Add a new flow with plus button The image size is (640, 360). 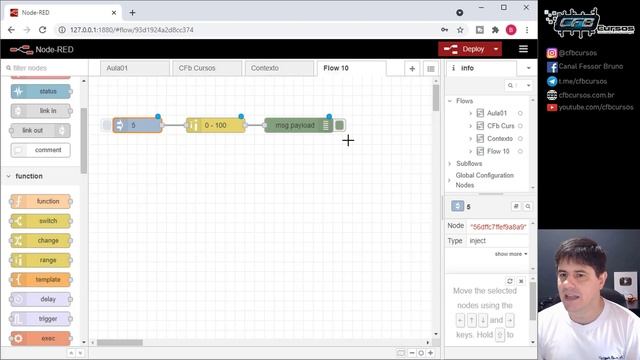click(x=412, y=69)
